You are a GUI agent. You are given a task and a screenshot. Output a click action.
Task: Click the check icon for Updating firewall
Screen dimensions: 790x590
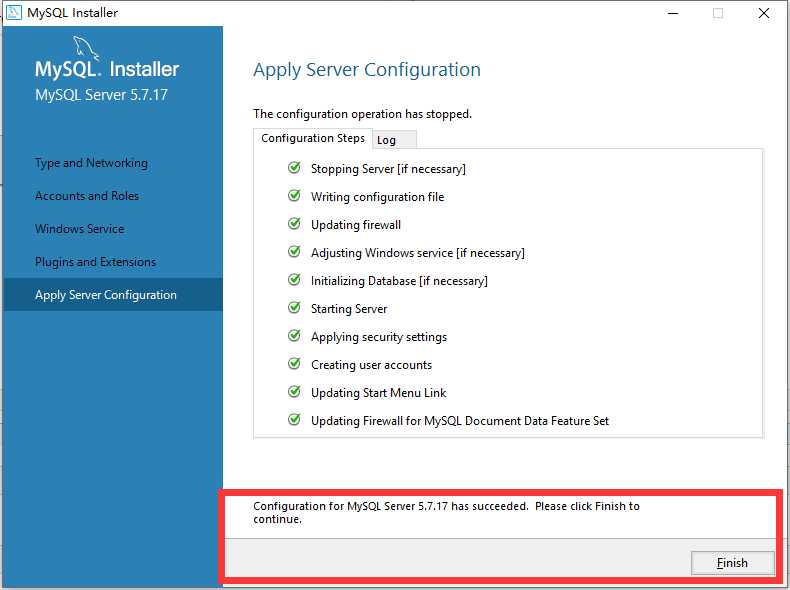tap(294, 224)
